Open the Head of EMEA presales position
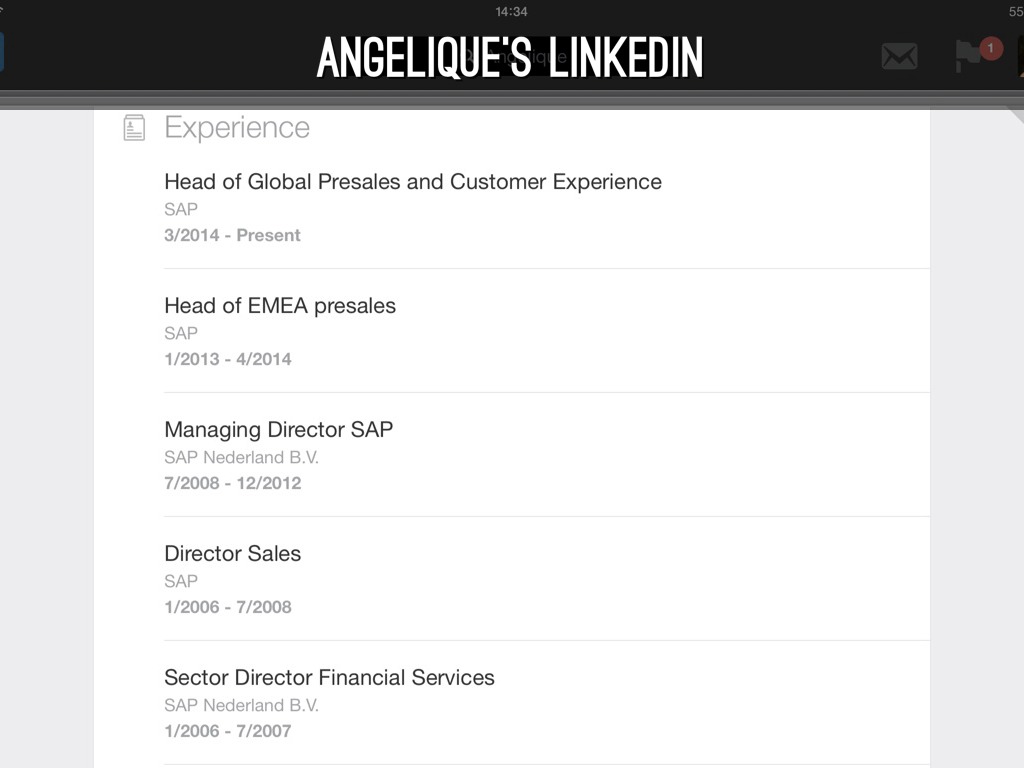 tap(280, 306)
